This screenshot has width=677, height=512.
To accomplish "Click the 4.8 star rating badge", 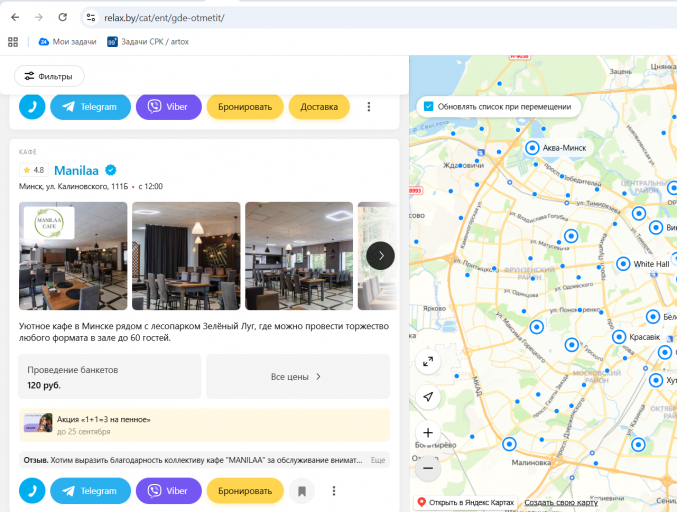I will click(34, 170).
